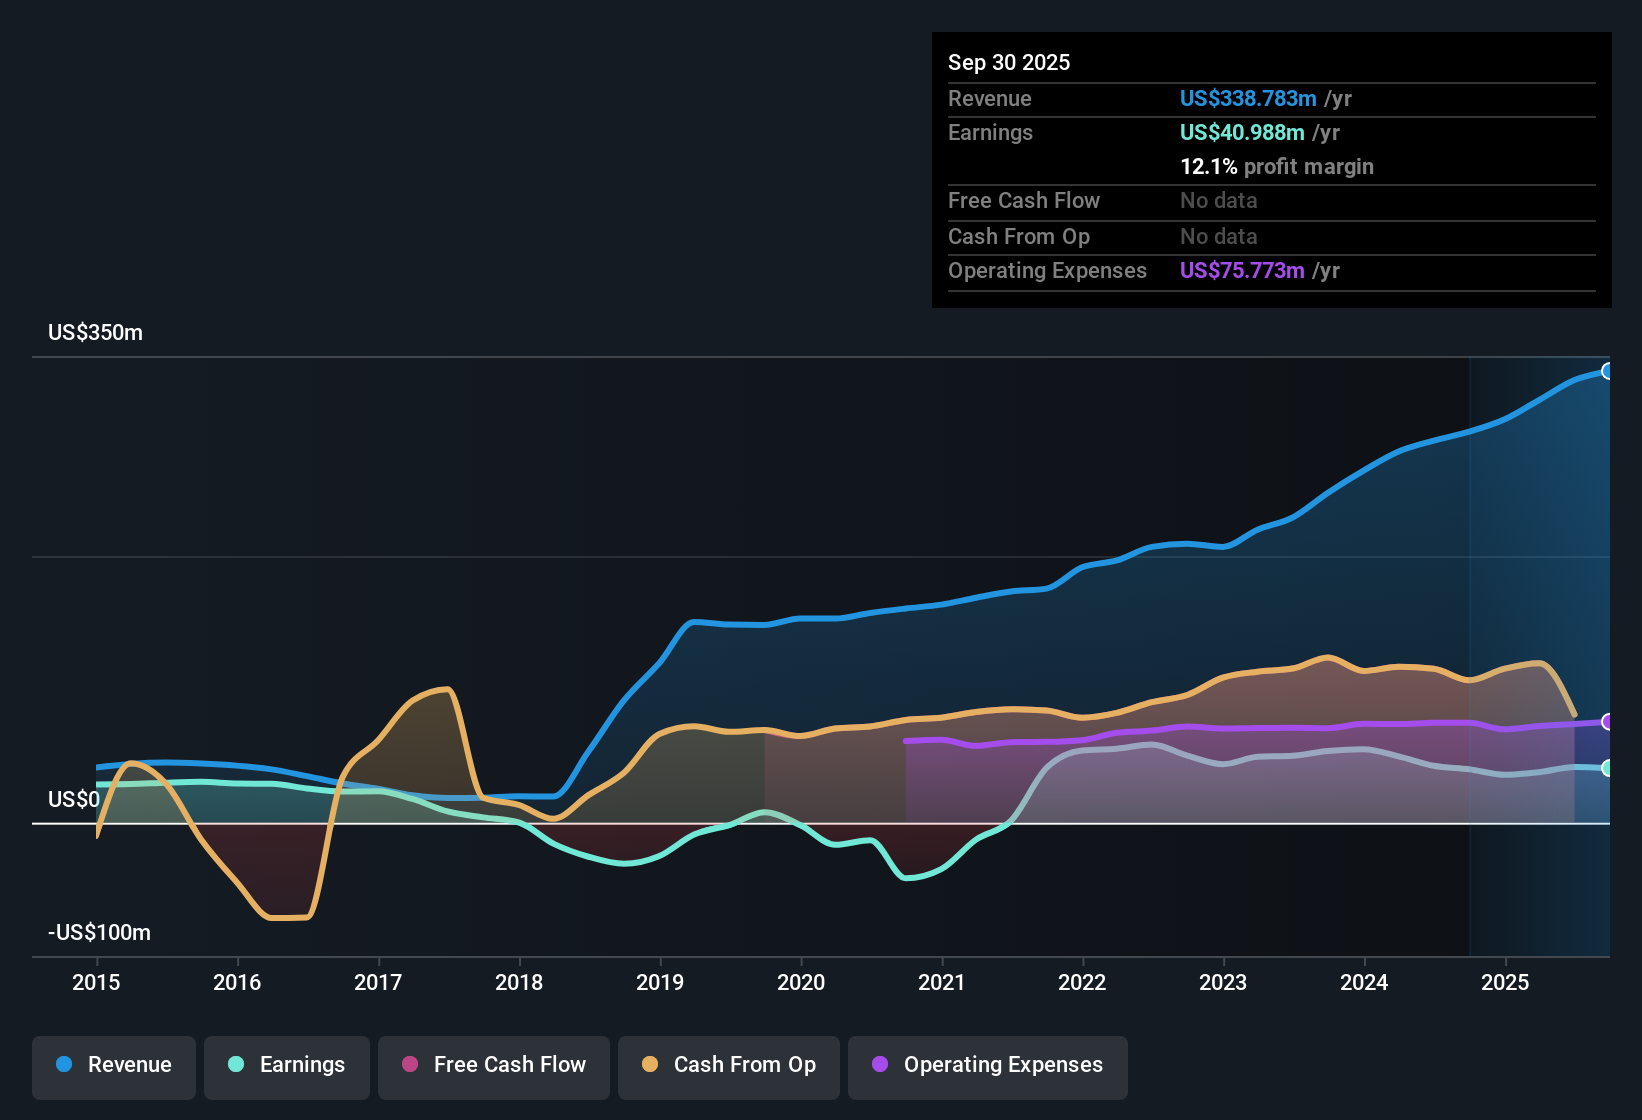Click the blue Revenue legend dot
This screenshot has width=1642, height=1120.
pyautogui.click(x=63, y=1065)
